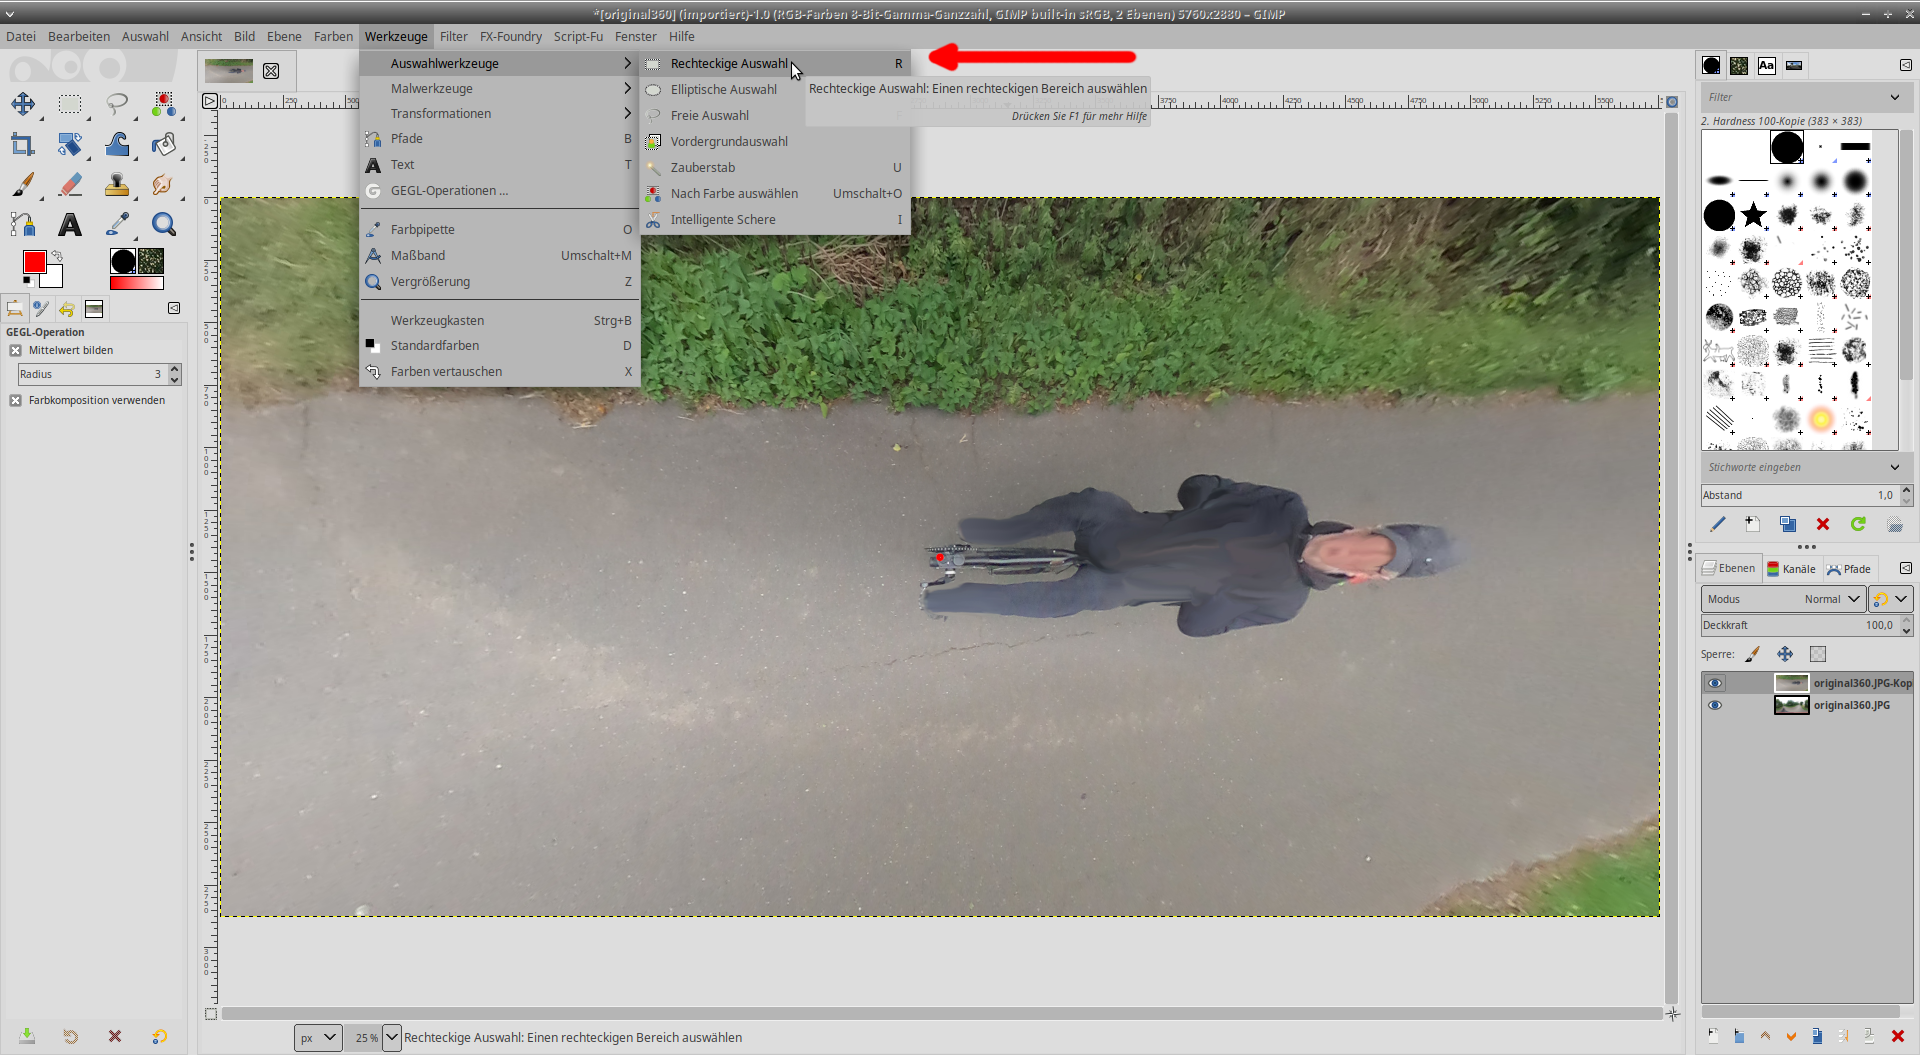This screenshot has height=1055, width=1920.
Task: Click the Paths tool icon in toolbox
Action: (22, 225)
